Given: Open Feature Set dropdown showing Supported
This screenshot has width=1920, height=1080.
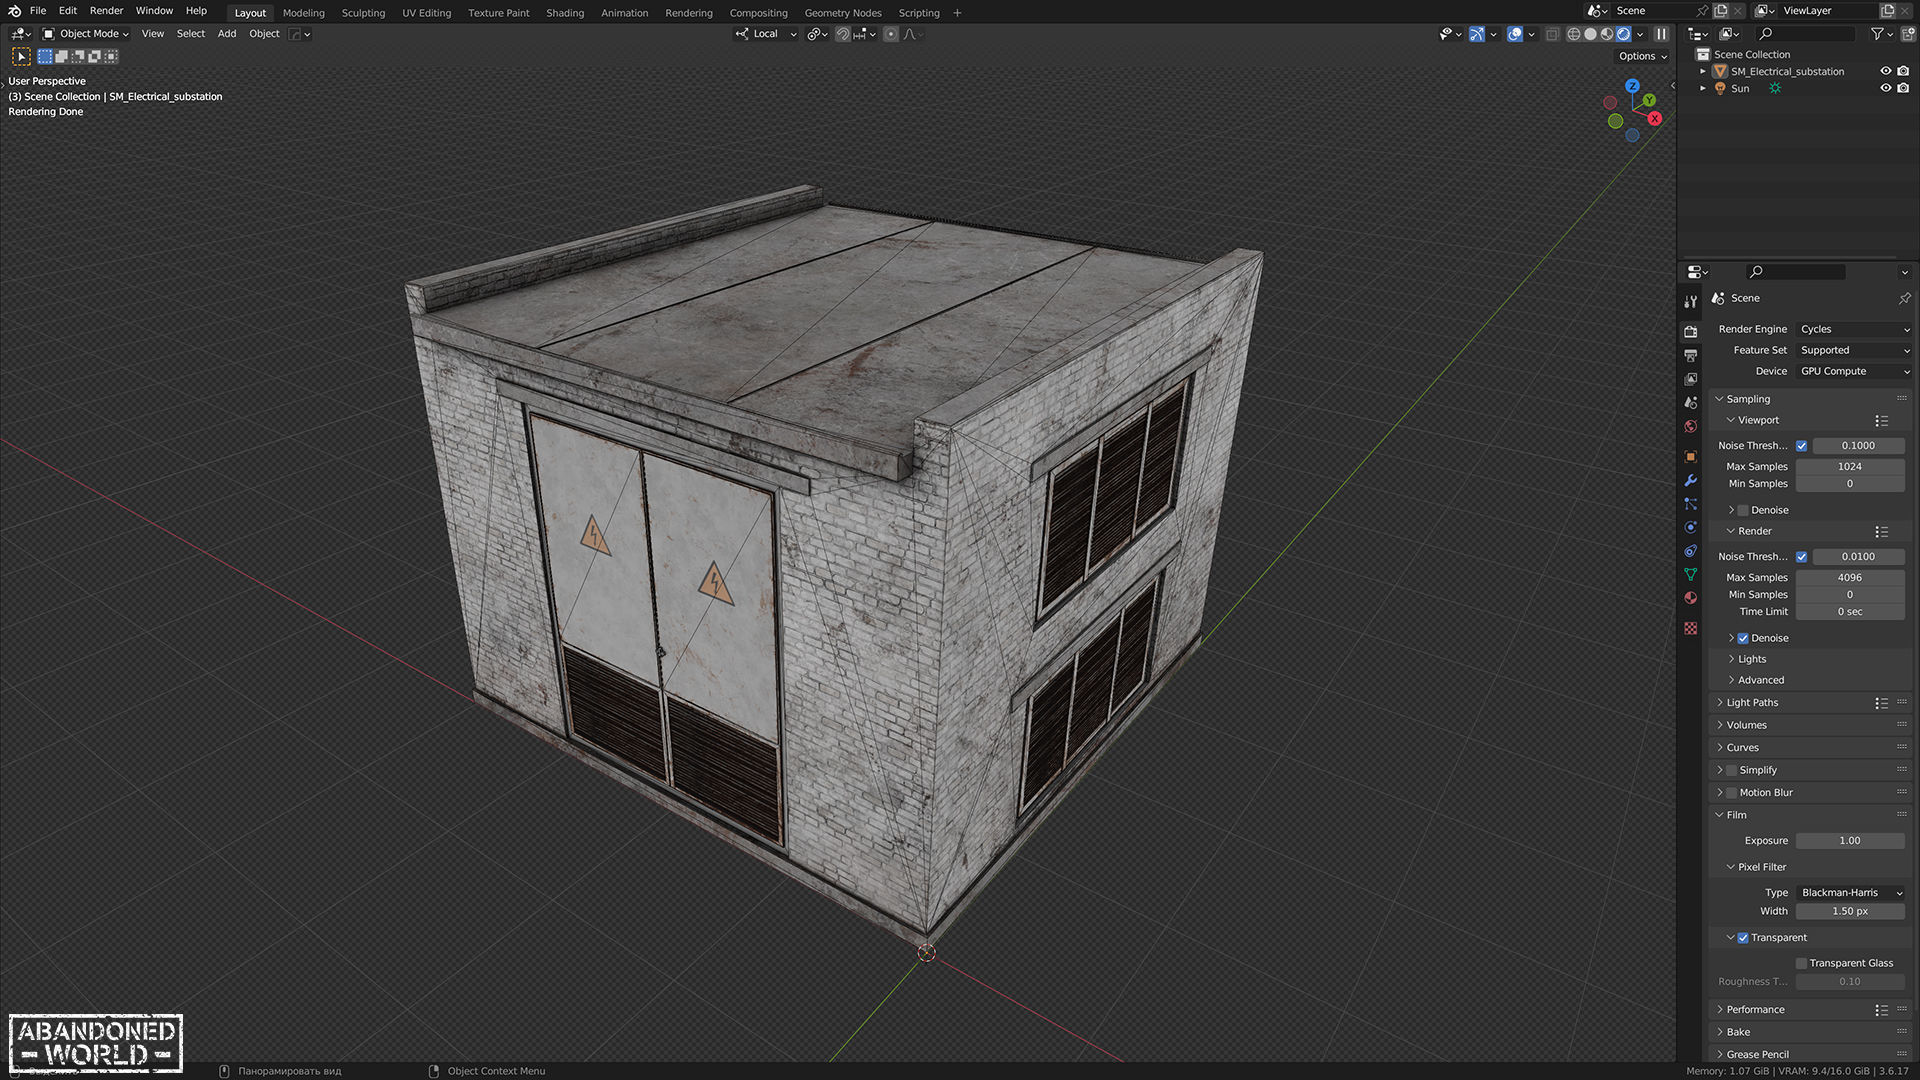Looking at the screenshot, I should coord(1854,350).
